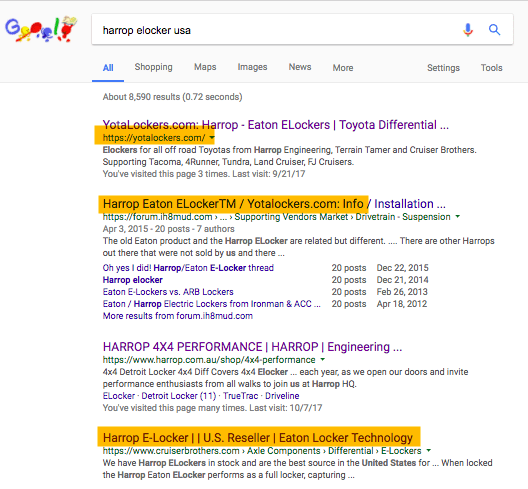Click More results from forum.ih8mud.com
528x489 pixels.
pos(177,316)
